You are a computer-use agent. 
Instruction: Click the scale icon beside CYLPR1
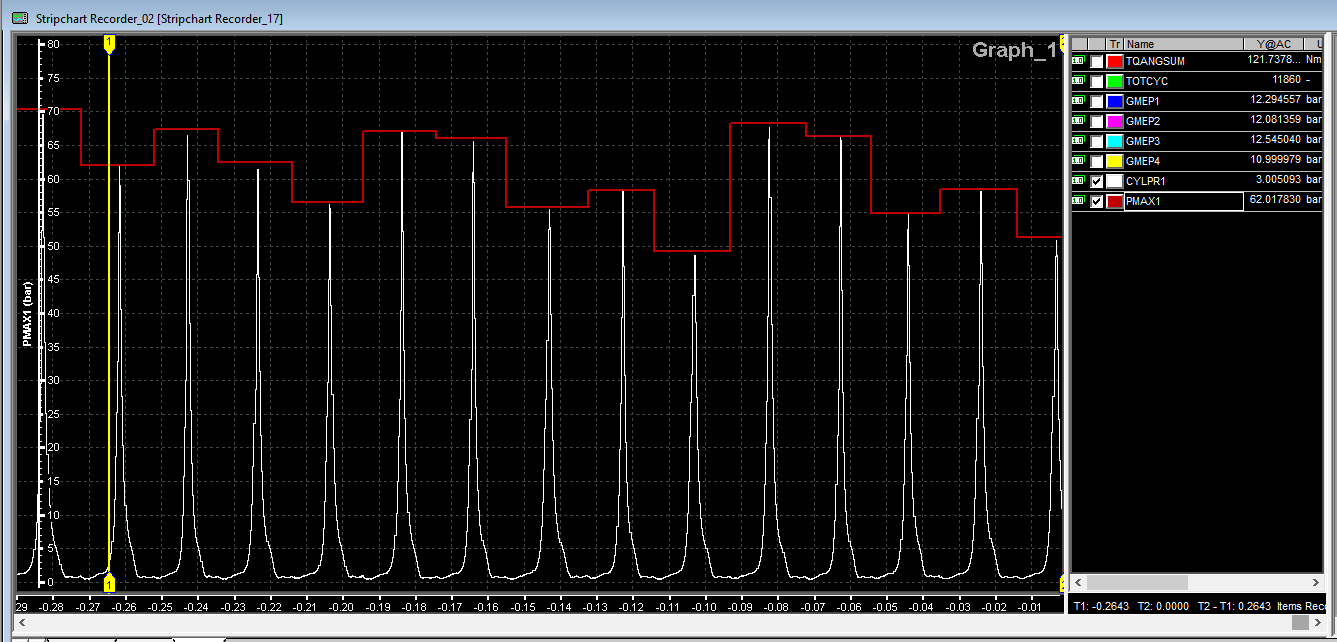[x=1078, y=181]
